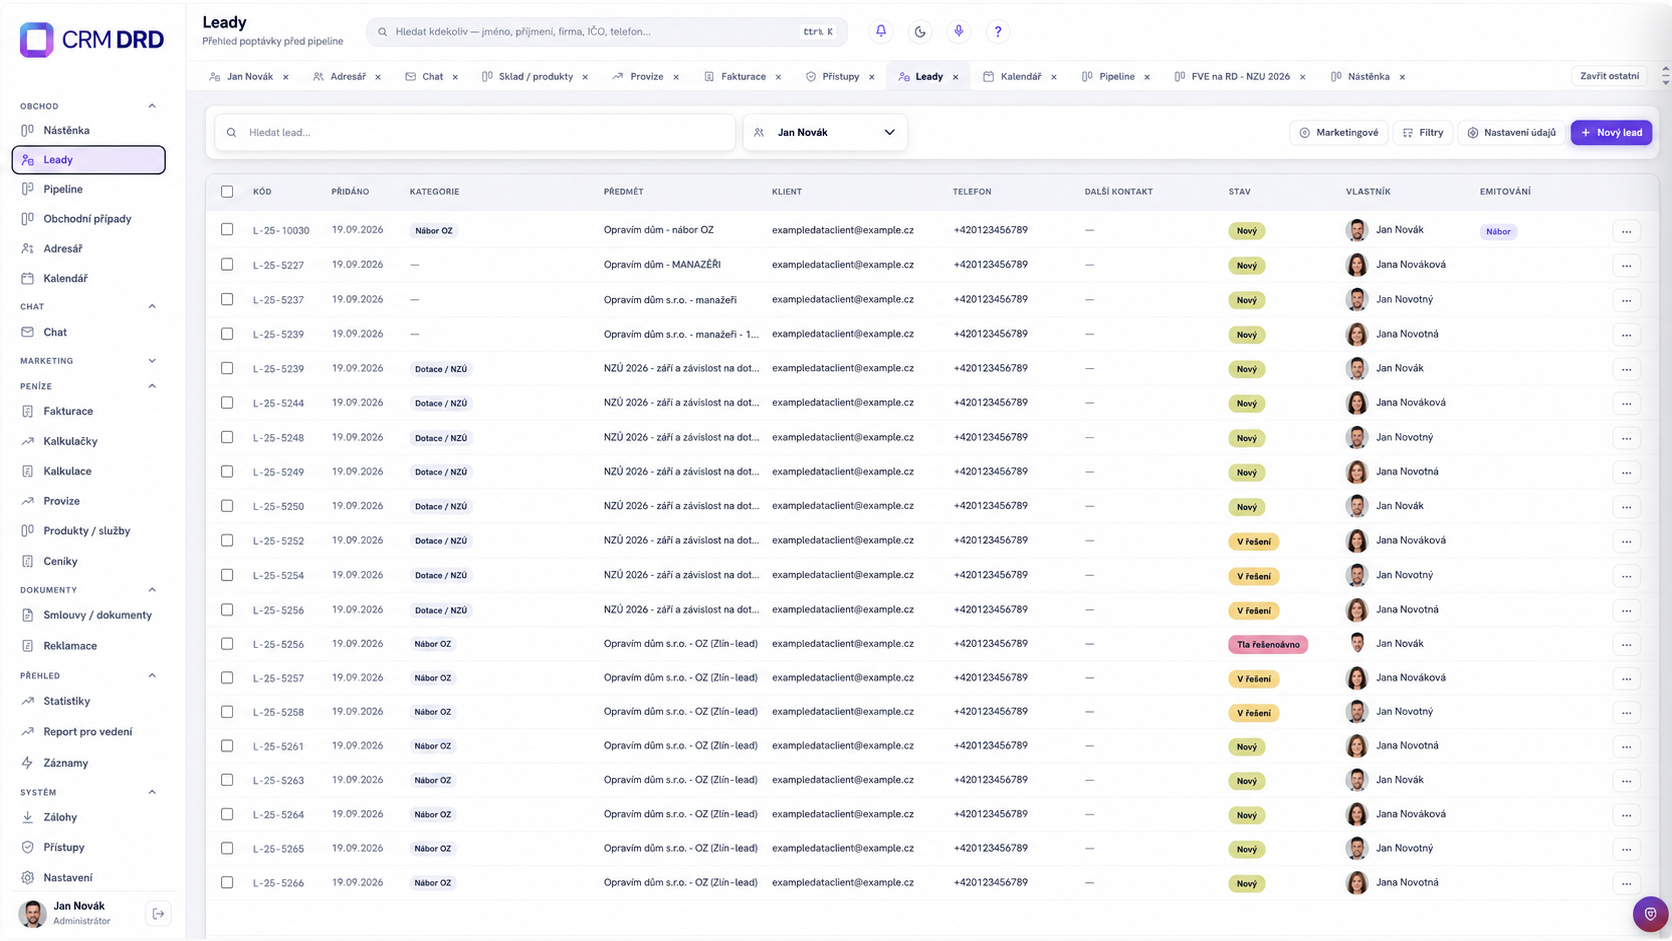This screenshot has height=941, width=1672.
Task: Select checkbox for lead L-25-5266
Action: [227, 883]
